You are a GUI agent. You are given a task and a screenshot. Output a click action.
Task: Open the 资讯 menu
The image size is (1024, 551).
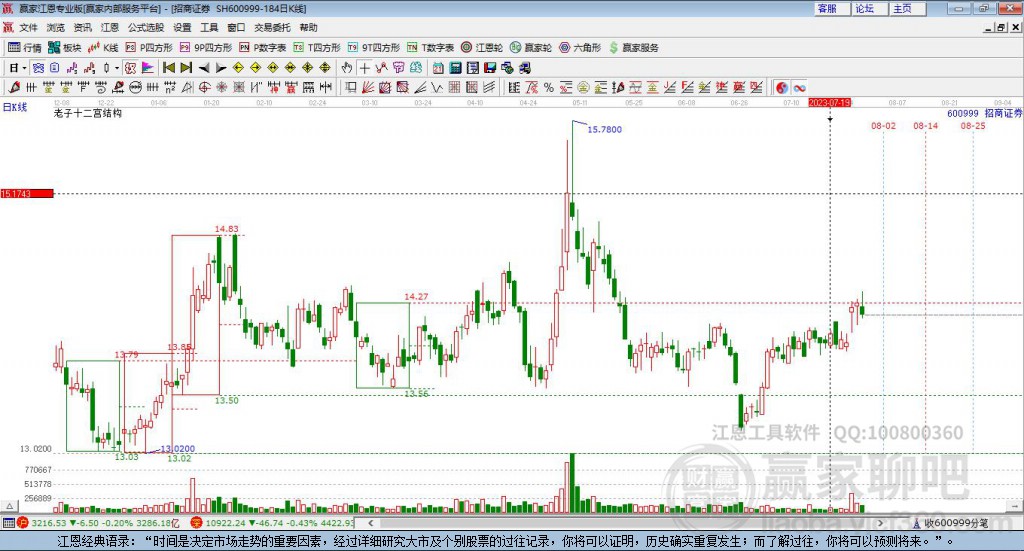[x=82, y=27]
